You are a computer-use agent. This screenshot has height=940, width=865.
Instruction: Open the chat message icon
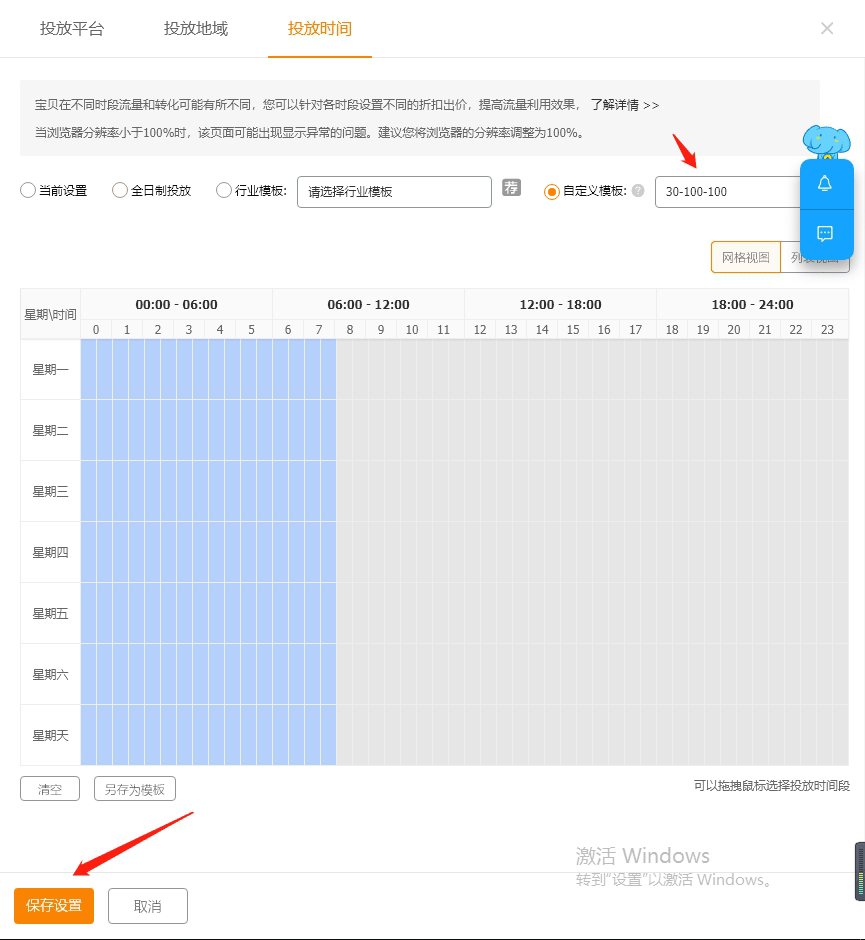[825, 234]
